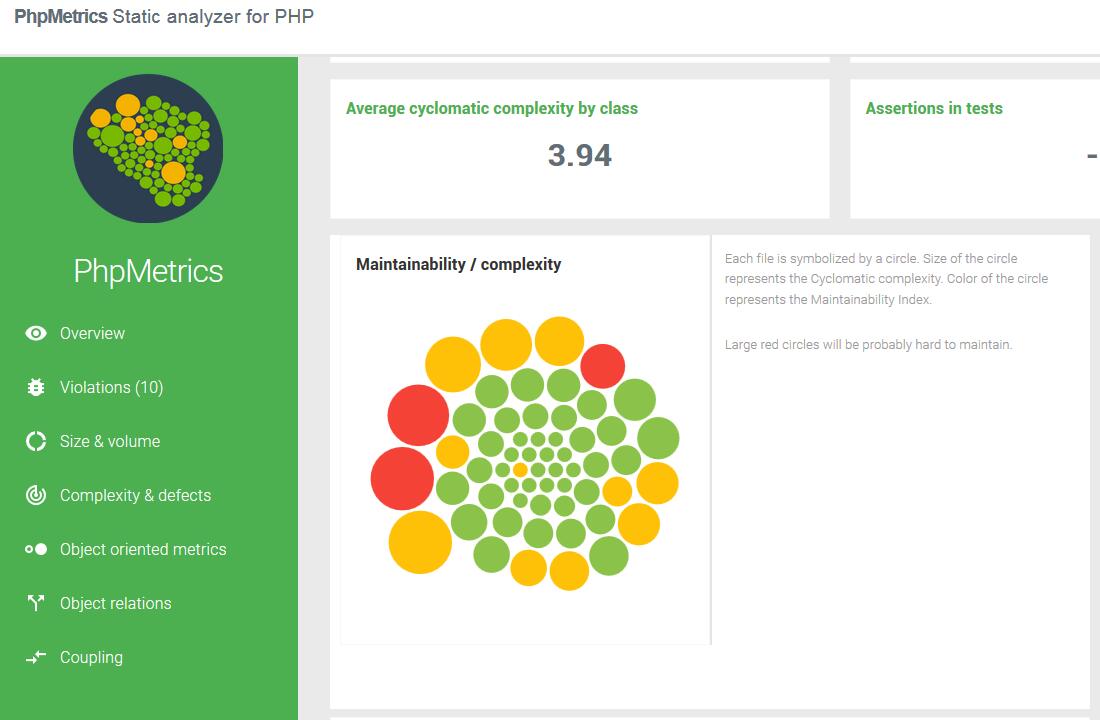
Task: Navigate to the Coupling page
Action: [x=91, y=658]
